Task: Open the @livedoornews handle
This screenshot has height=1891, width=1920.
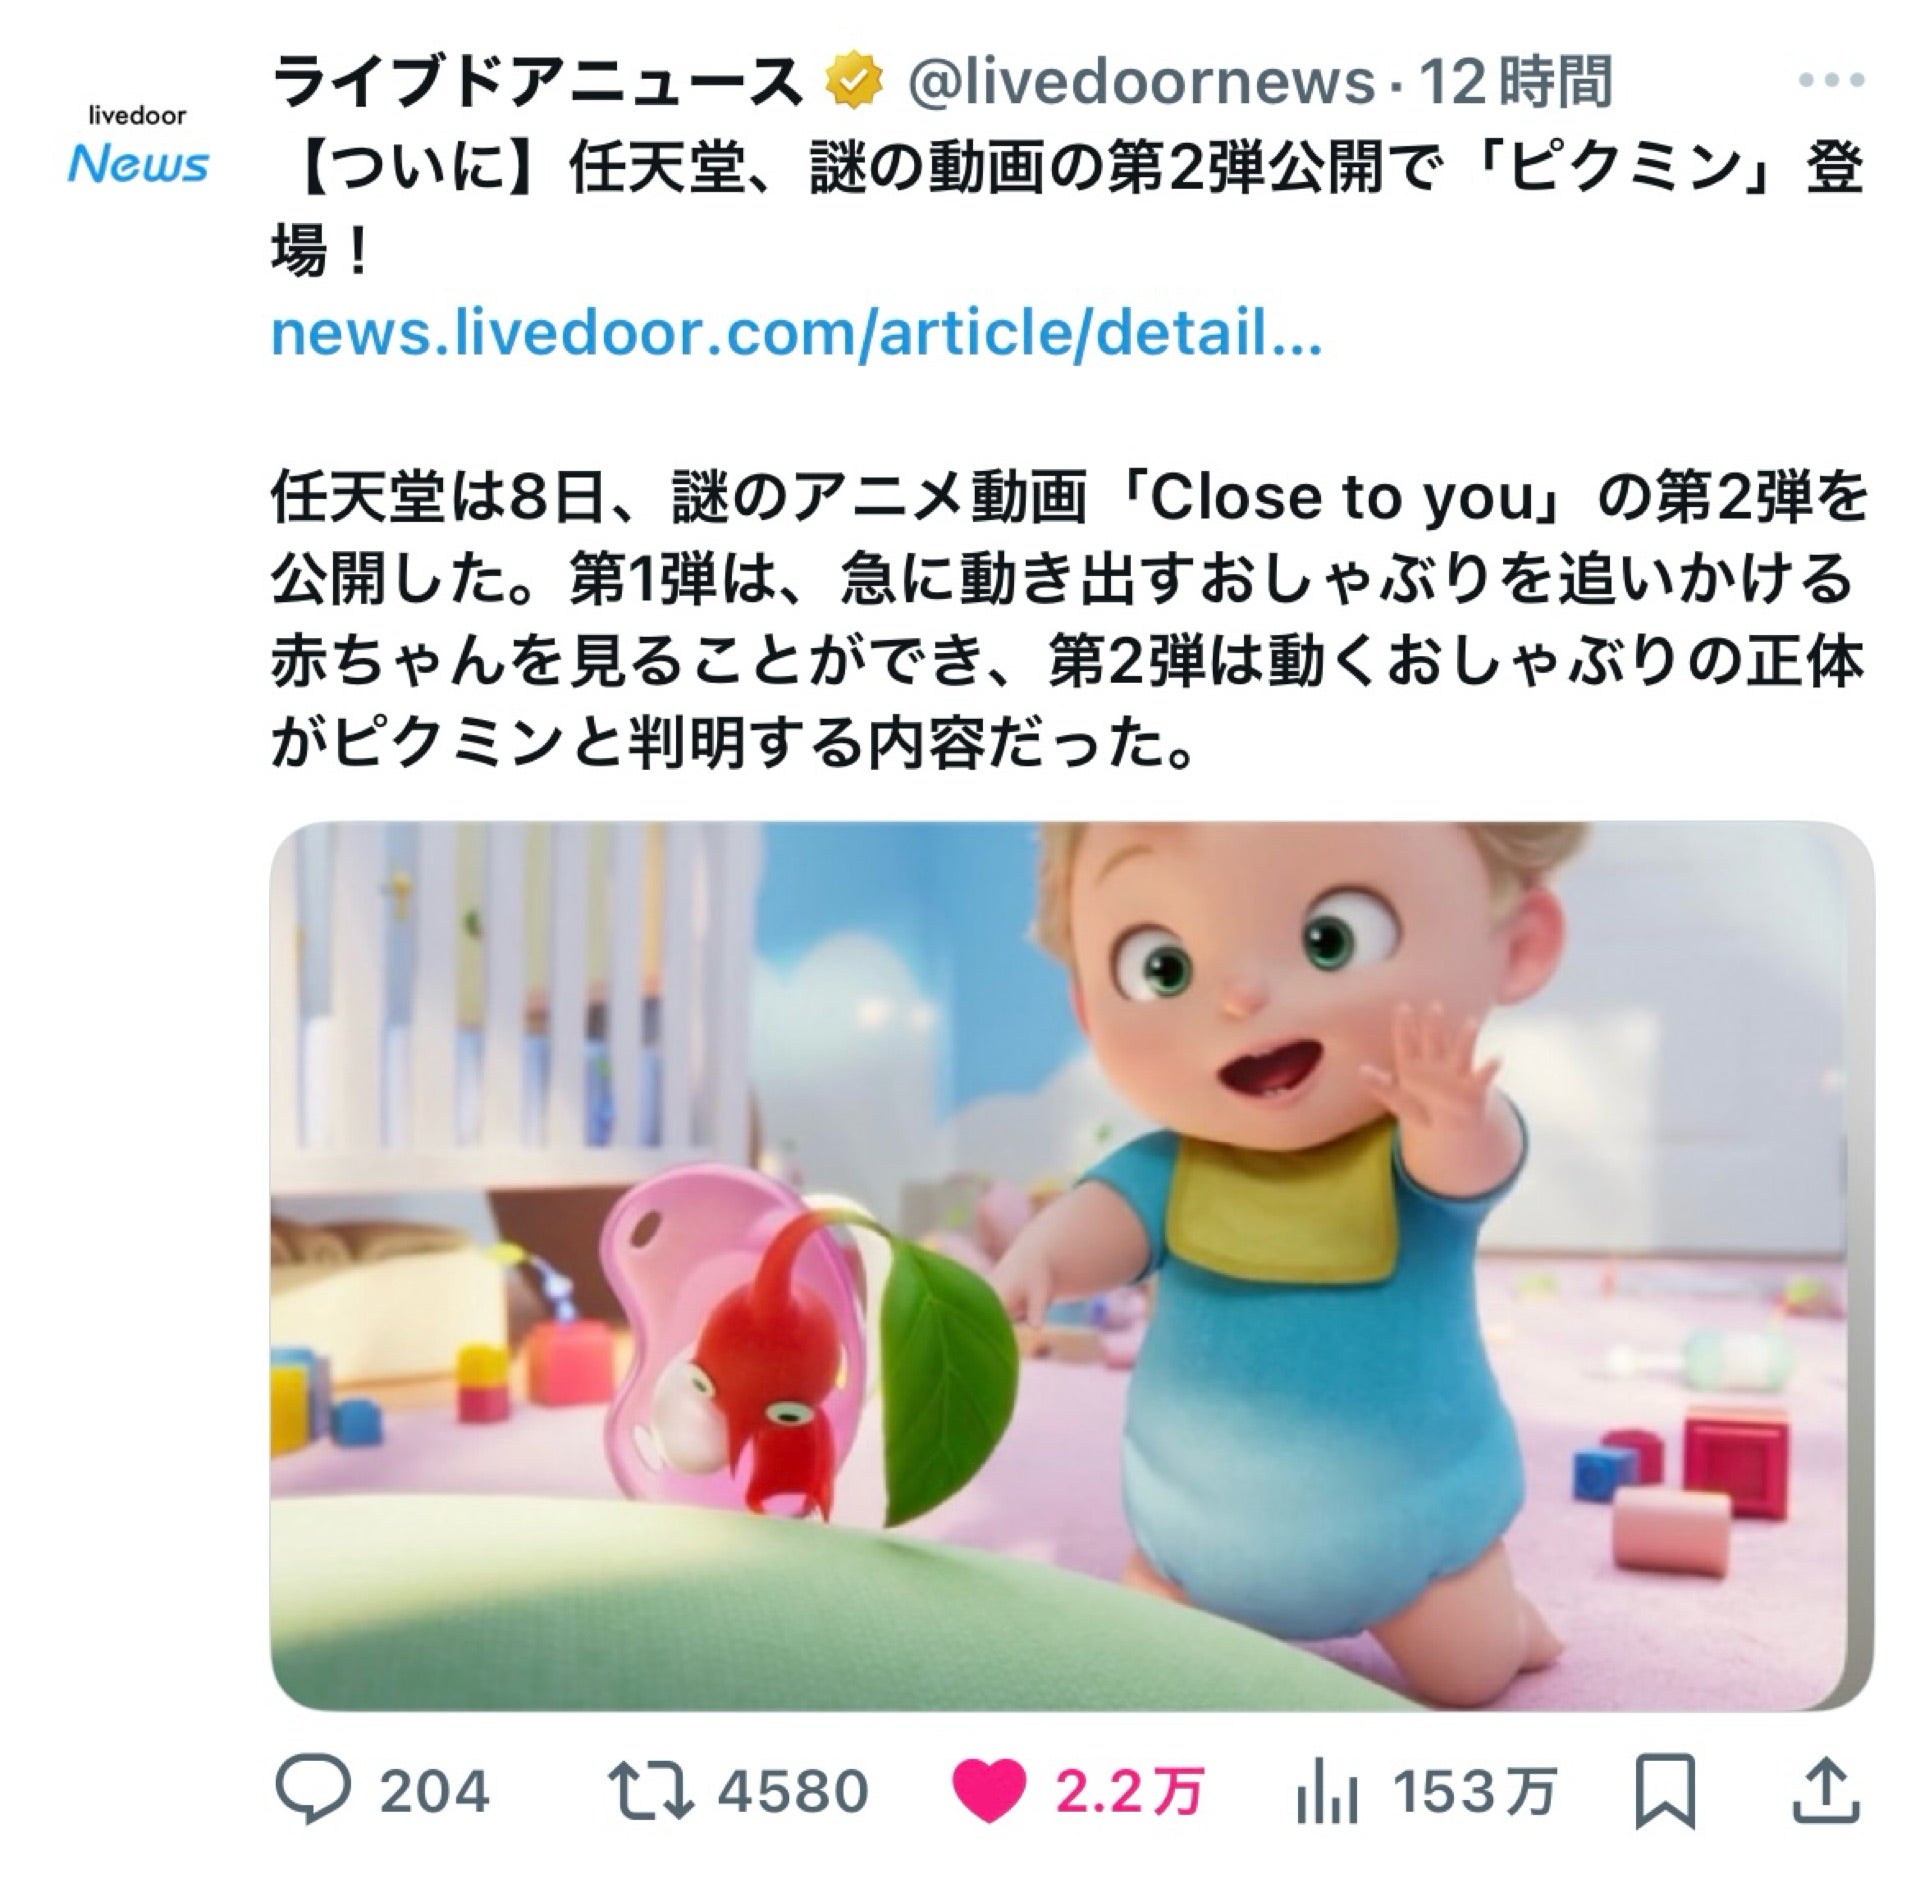Action: 1141,83
